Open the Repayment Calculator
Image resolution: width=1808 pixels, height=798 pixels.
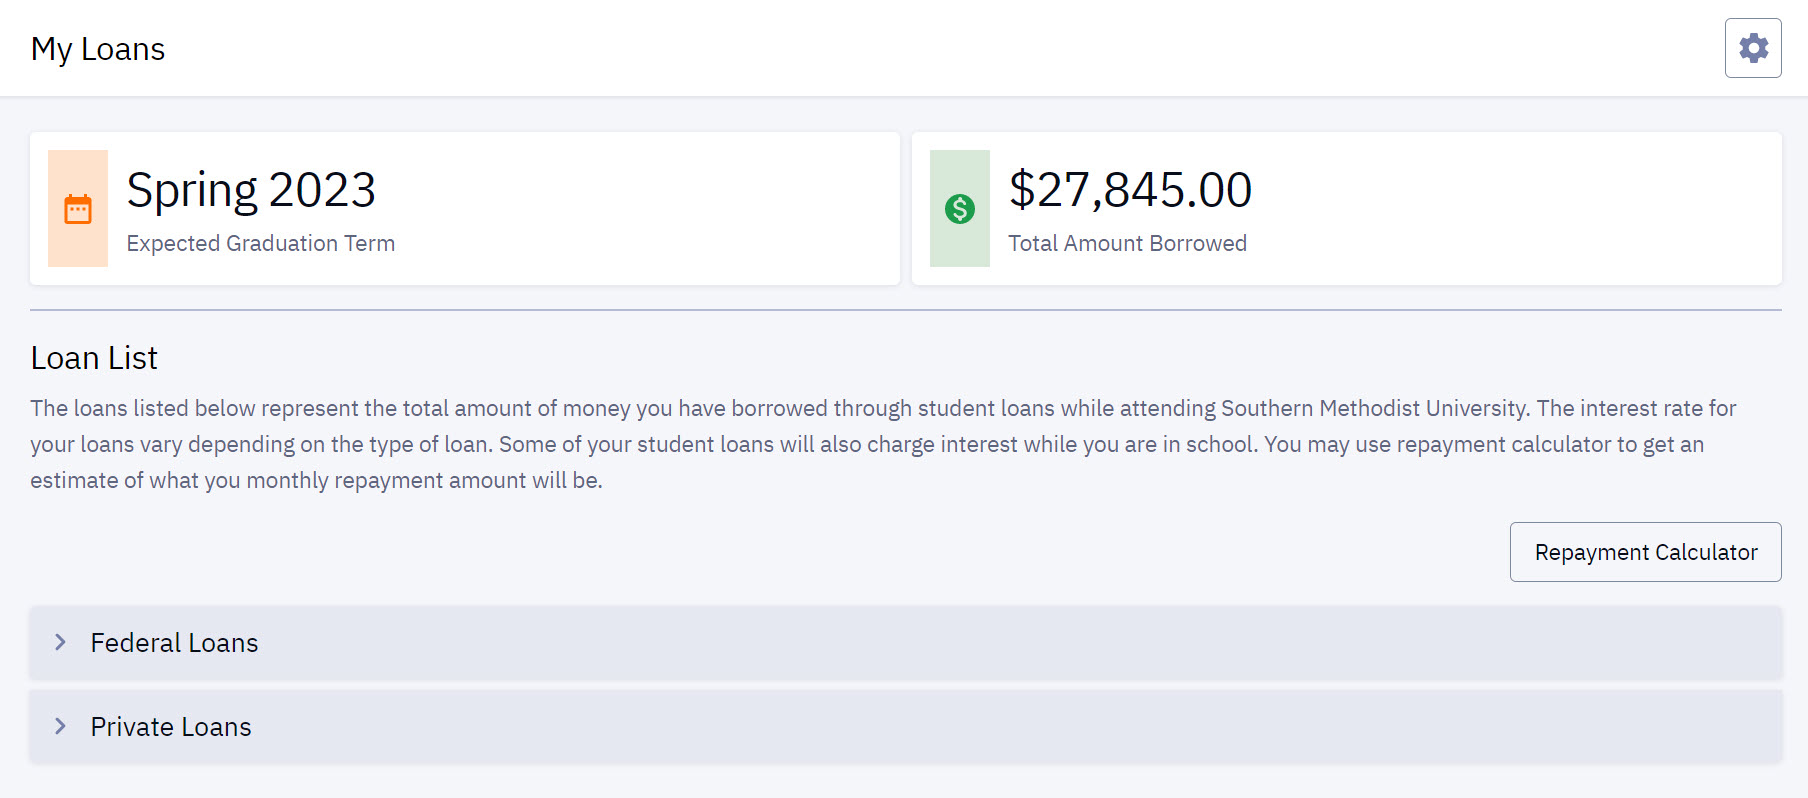(1646, 552)
